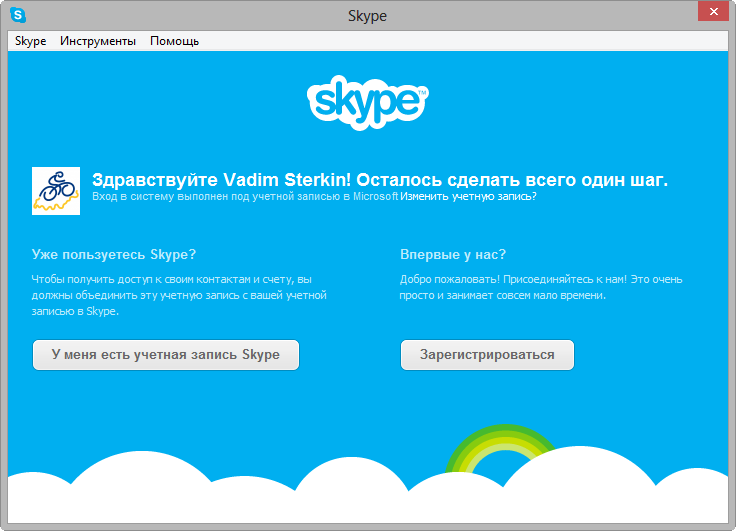Open the Инструменты menu

pyautogui.click(x=98, y=41)
